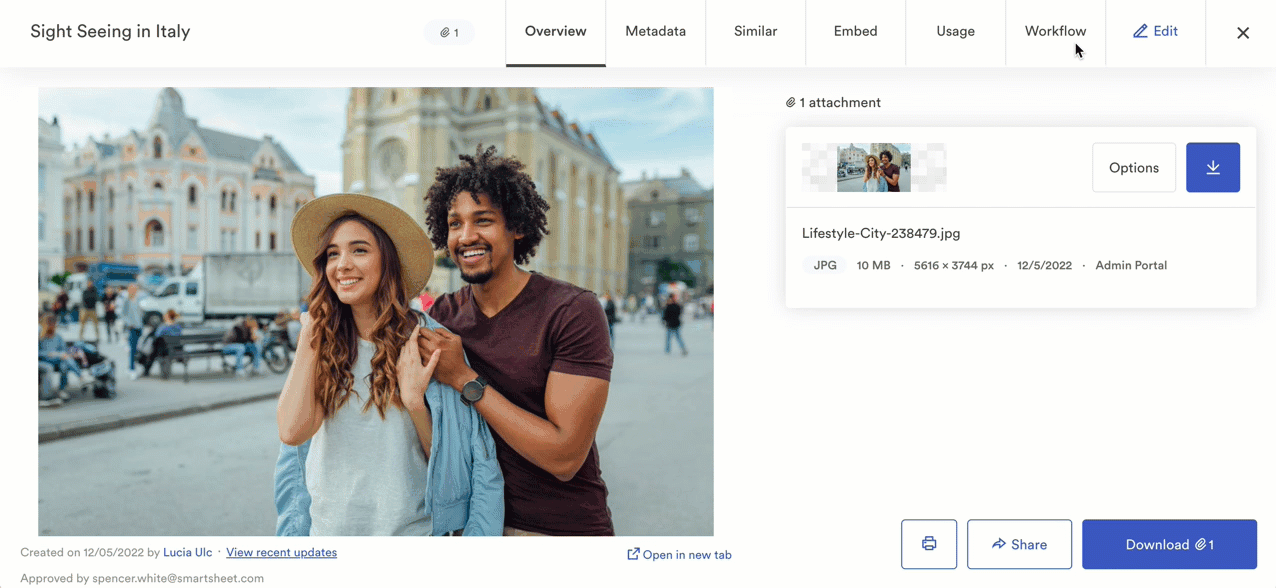Click Approved by spencer.white@smartsheet.com text
The width and height of the screenshot is (1276, 588).
click(142, 578)
